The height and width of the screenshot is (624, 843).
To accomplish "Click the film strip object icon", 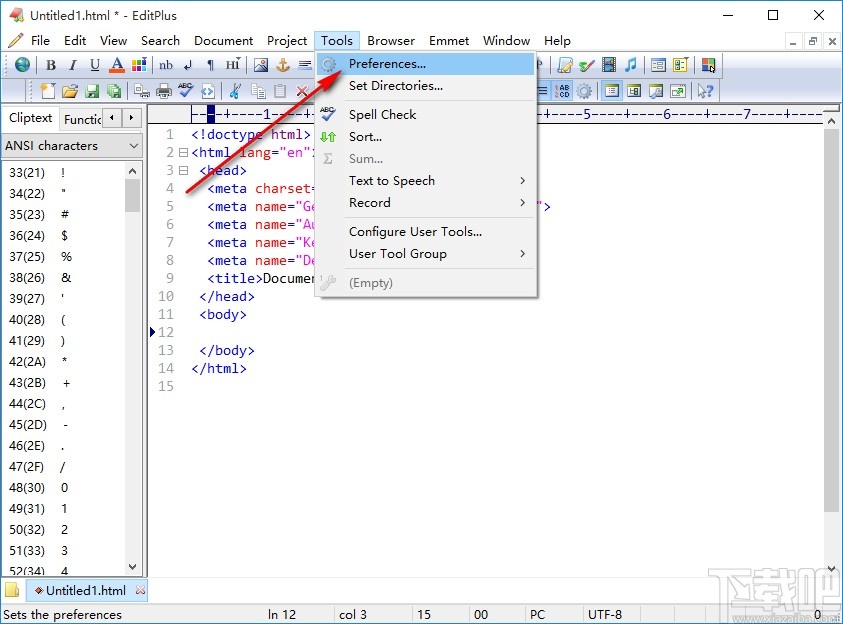I will [609, 65].
